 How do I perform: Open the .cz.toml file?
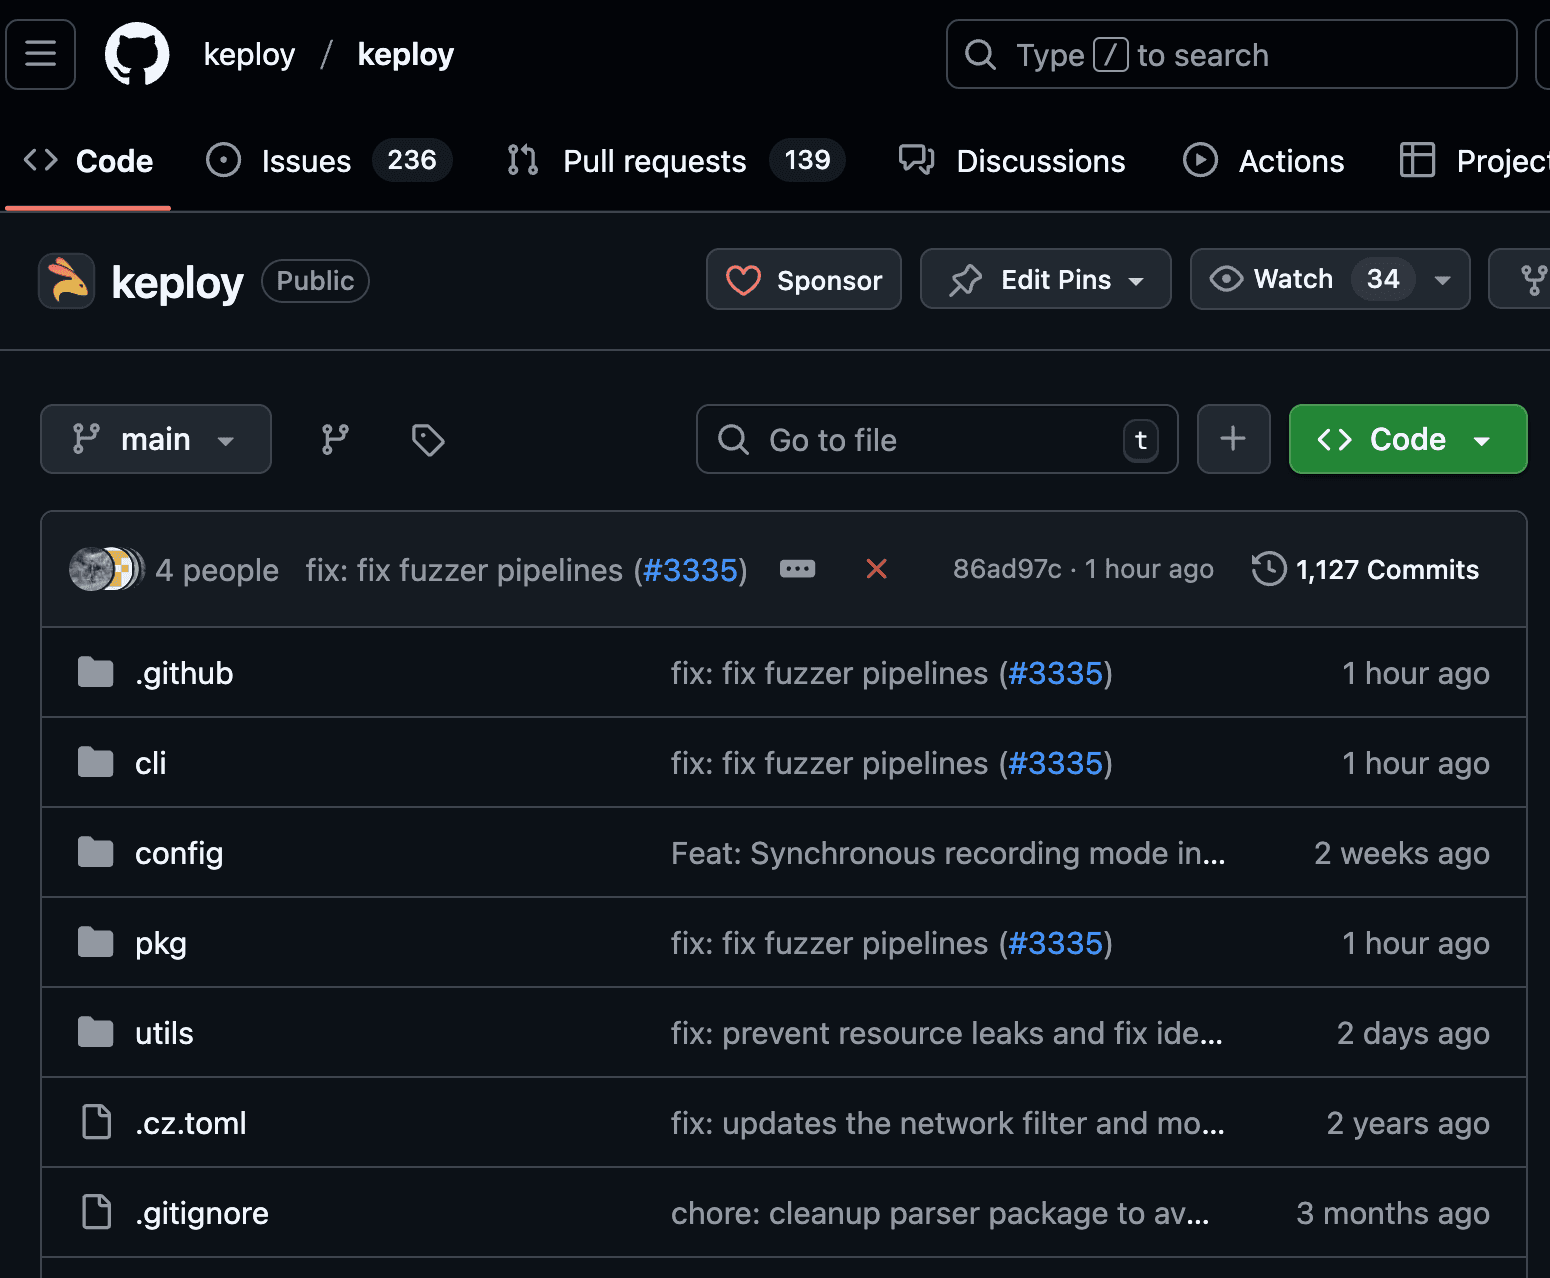pyautogui.click(x=191, y=1123)
